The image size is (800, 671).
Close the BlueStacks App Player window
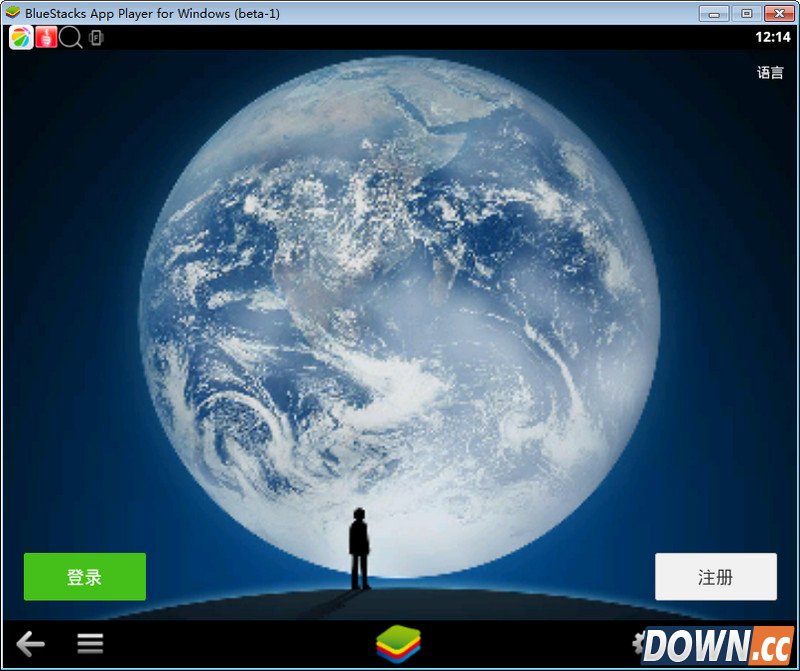click(779, 13)
